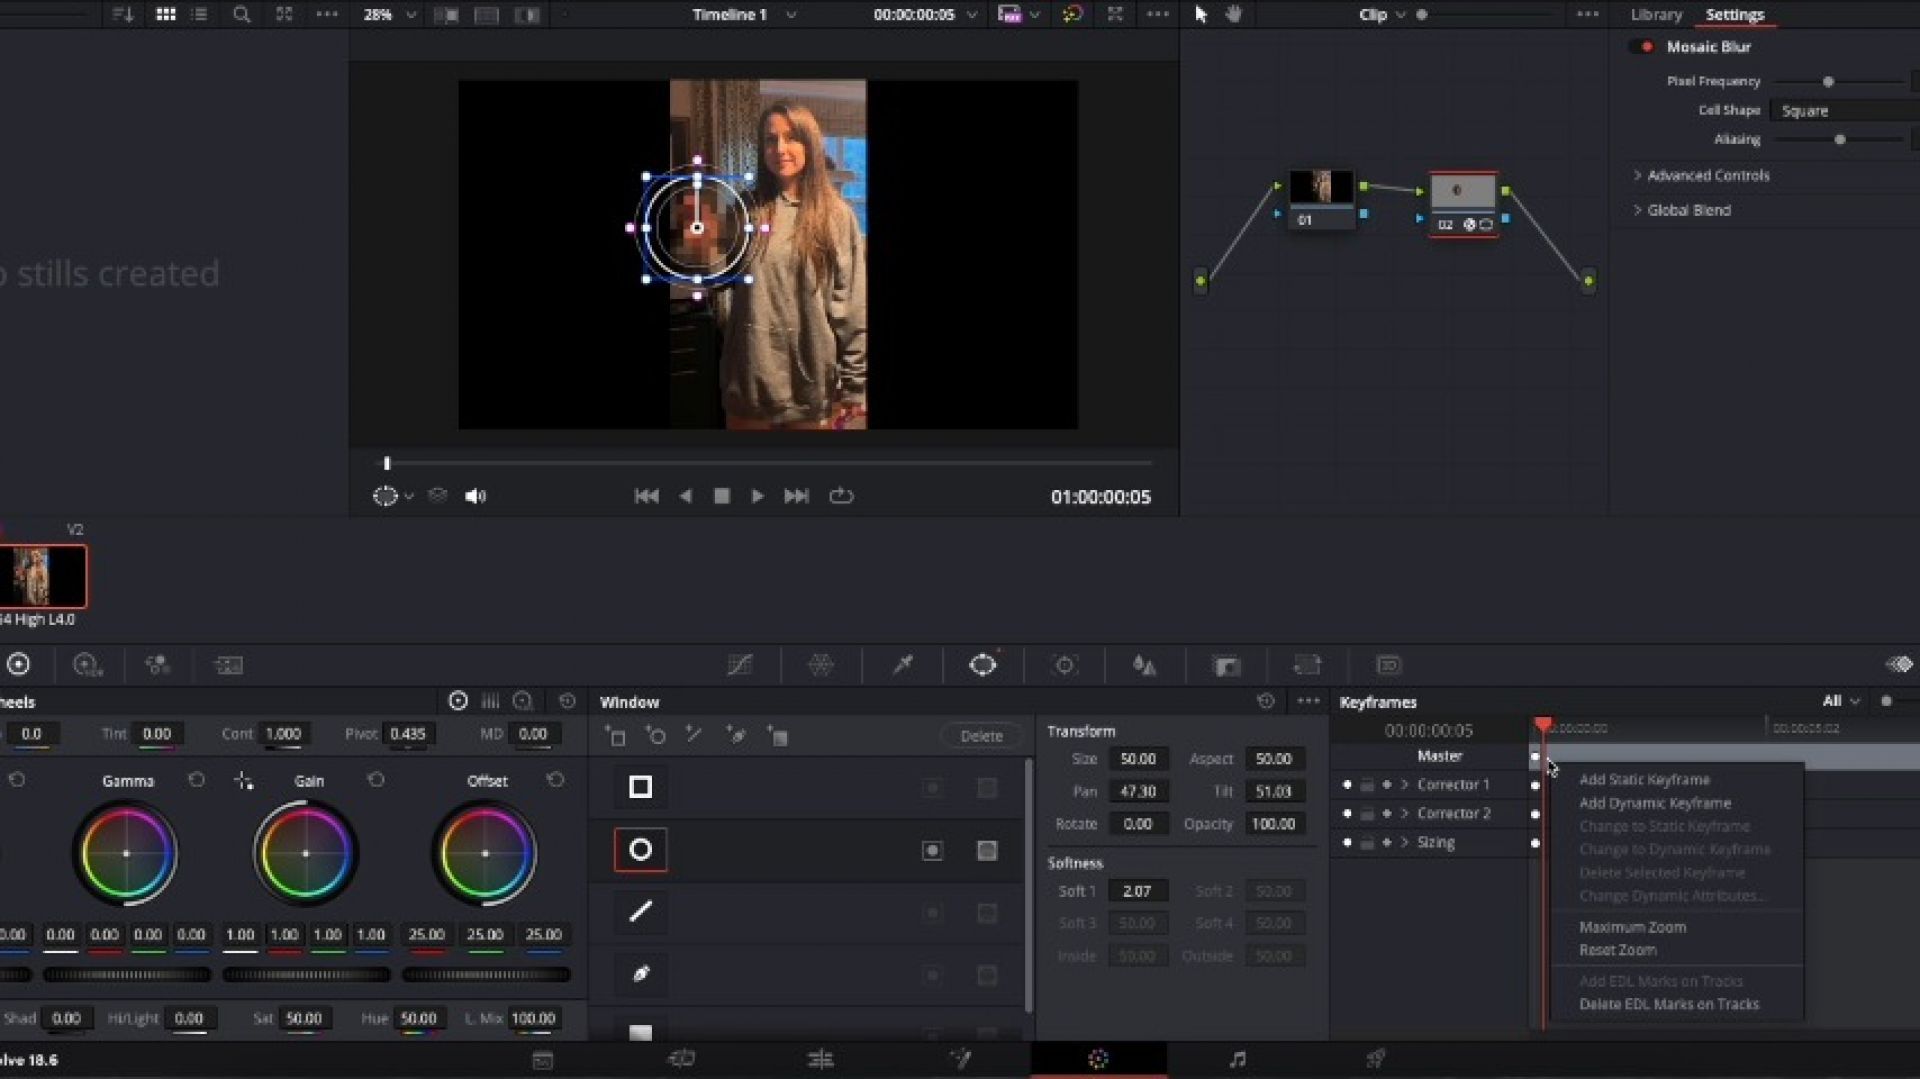This screenshot has width=1920, height=1079.
Task: Open the gallery magnifier search icon
Action: tap(241, 15)
